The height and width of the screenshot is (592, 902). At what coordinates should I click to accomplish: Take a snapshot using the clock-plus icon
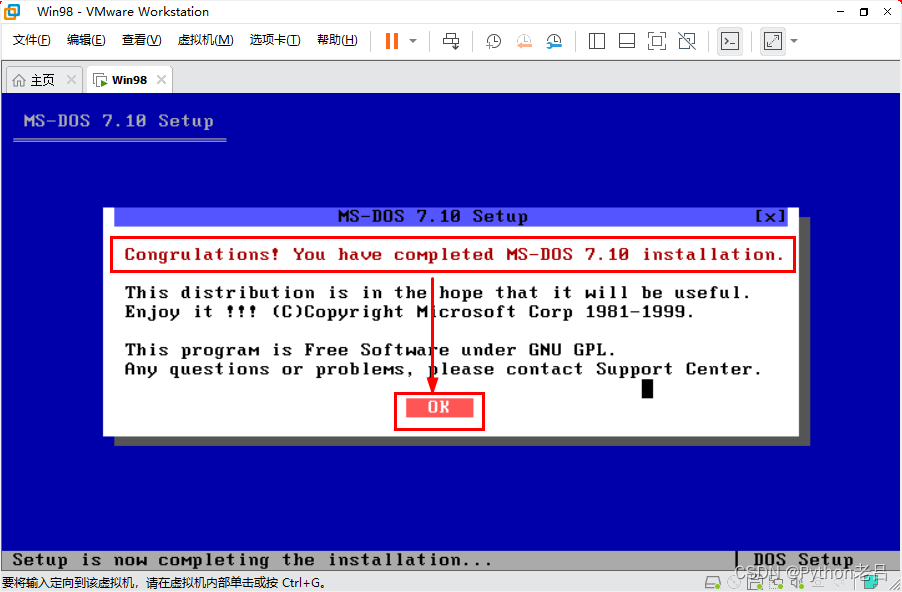click(x=493, y=41)
